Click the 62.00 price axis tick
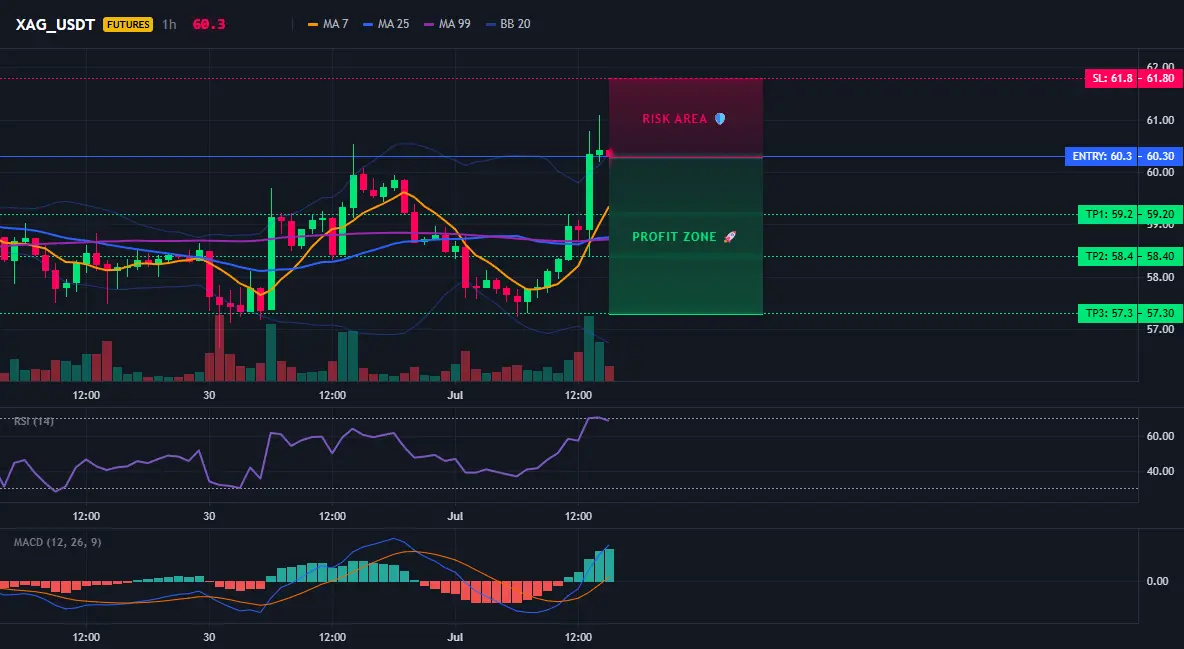 click(1160, 67)
